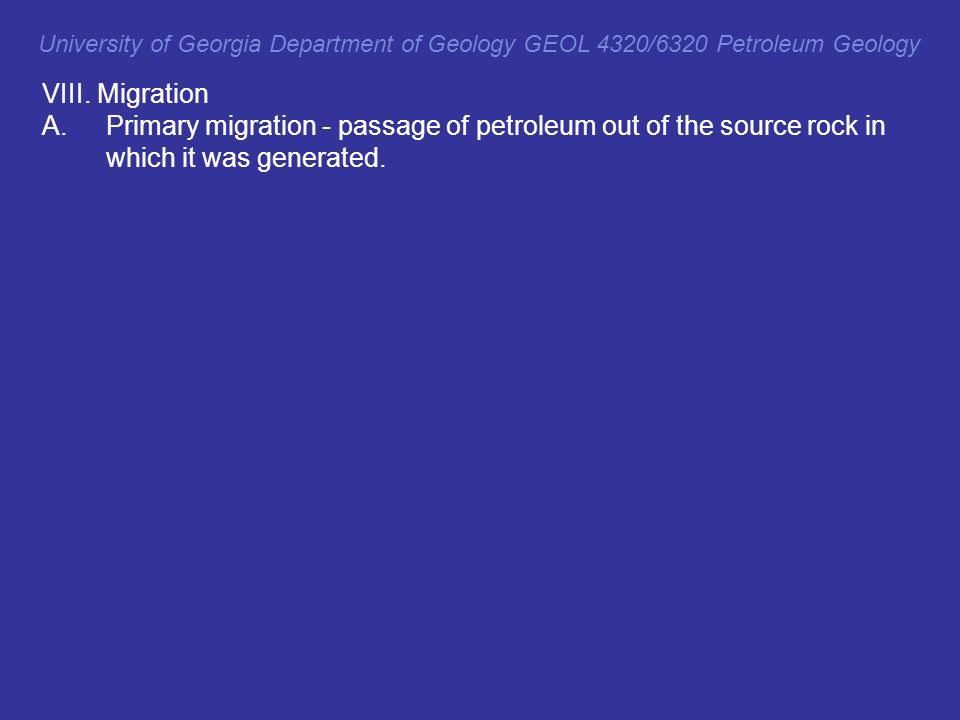The width and height of the screenshot is (960, 720).
Task: Select the course code "GEOL" in header
Action: coord(557,45)
